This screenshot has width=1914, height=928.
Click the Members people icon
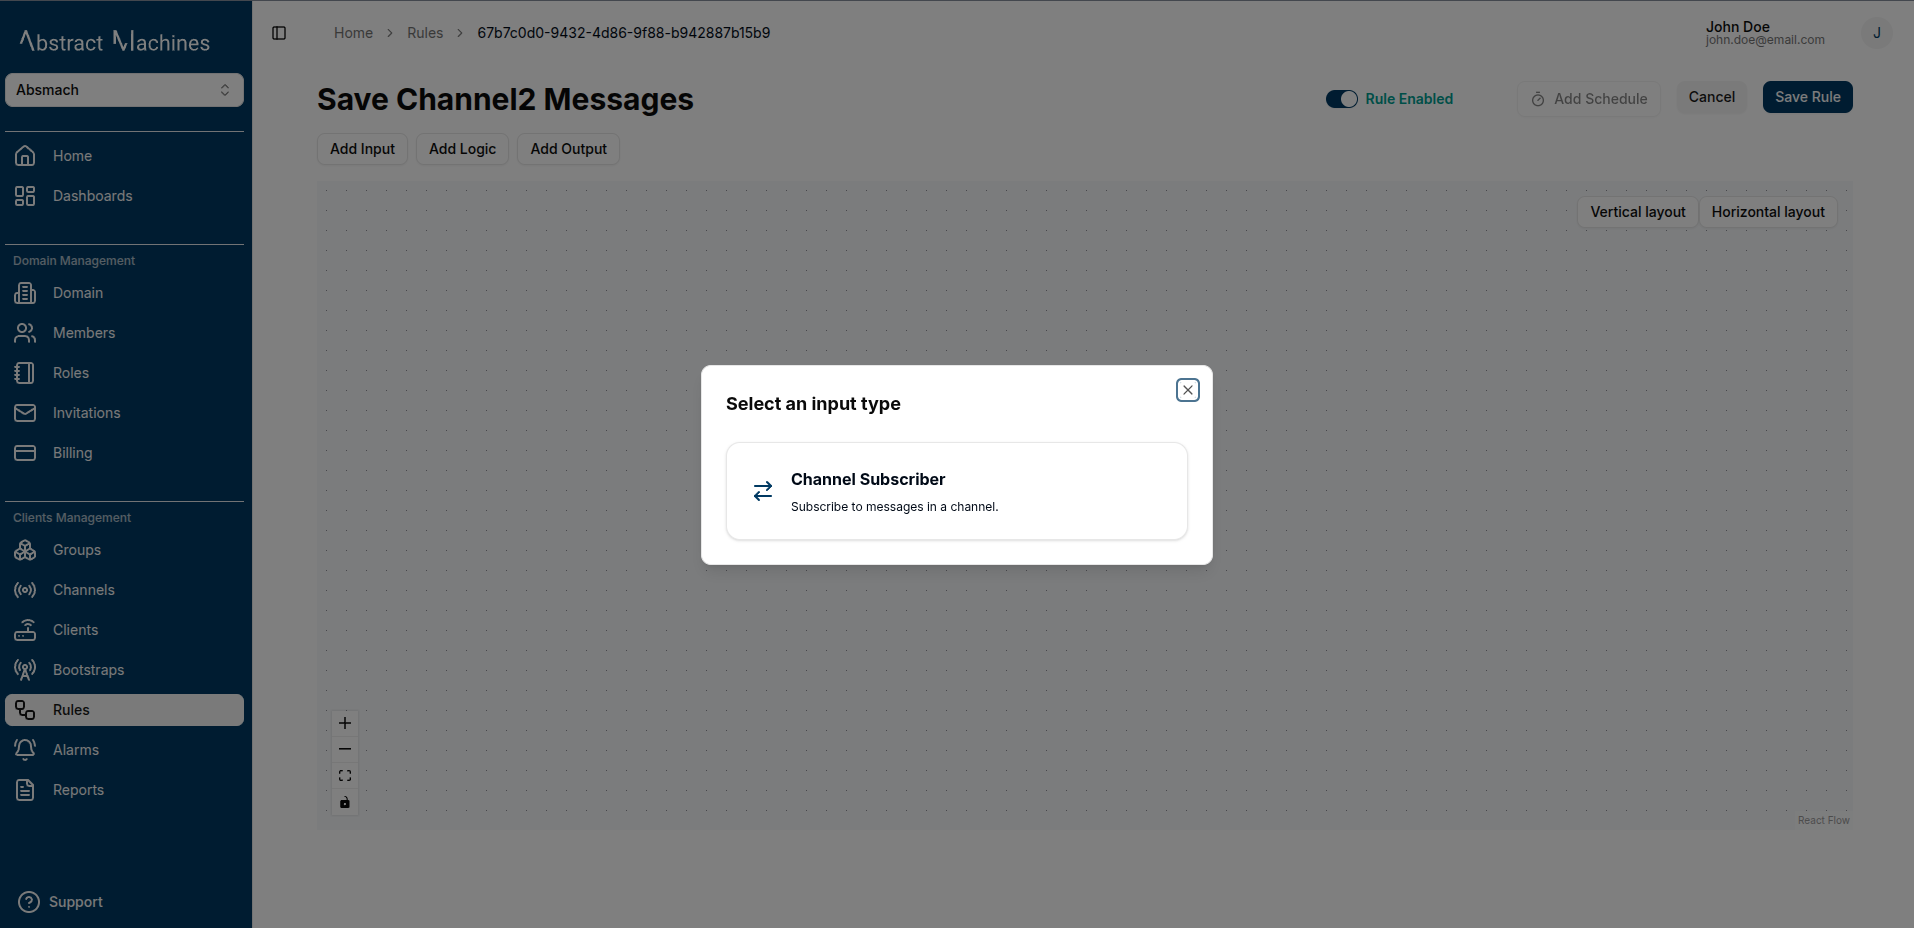click(x=25, y=333)
